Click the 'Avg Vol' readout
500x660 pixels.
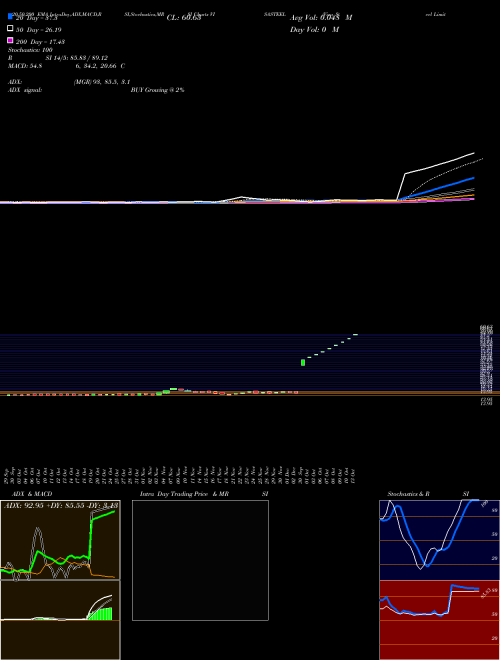coord(321,18)
